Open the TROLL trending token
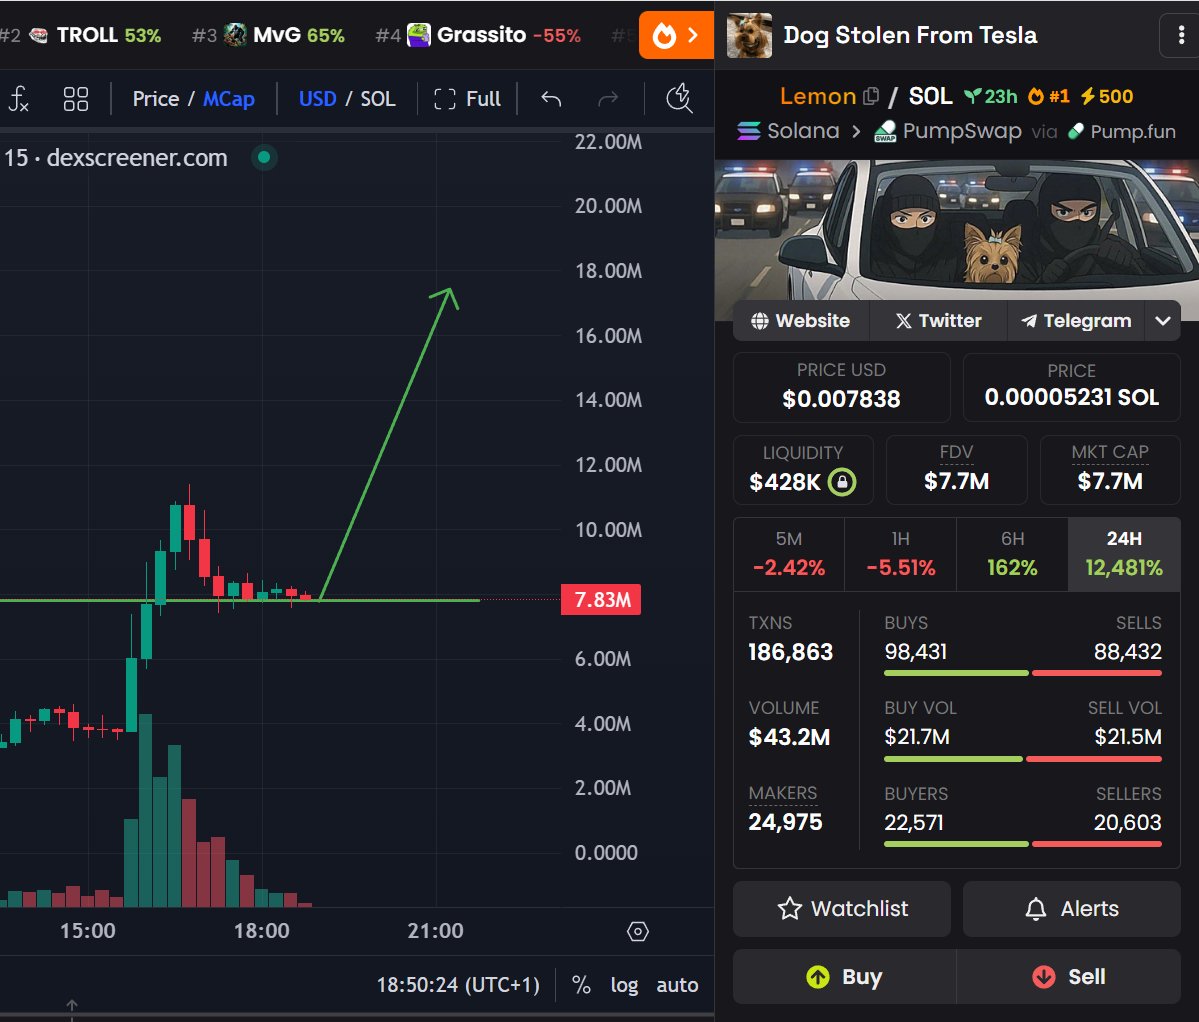1199x1022 pixels. click(x=96, y=35)
